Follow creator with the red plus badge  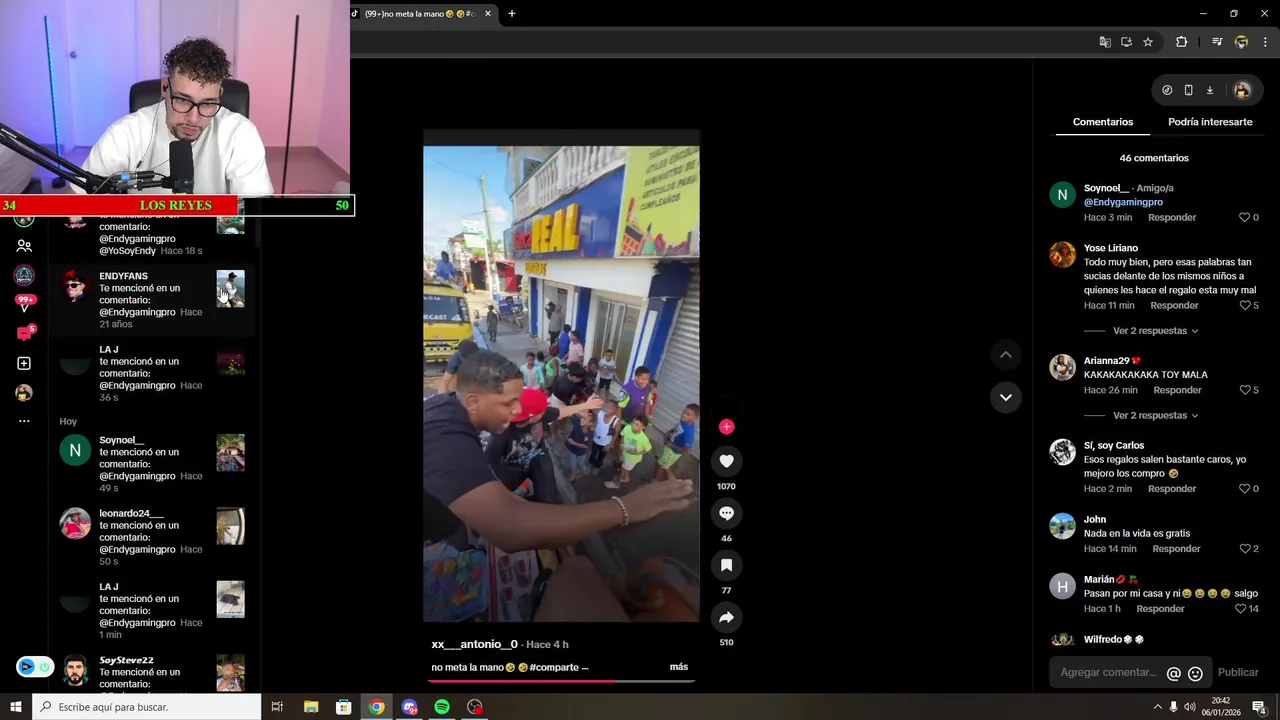coord(726,426)
